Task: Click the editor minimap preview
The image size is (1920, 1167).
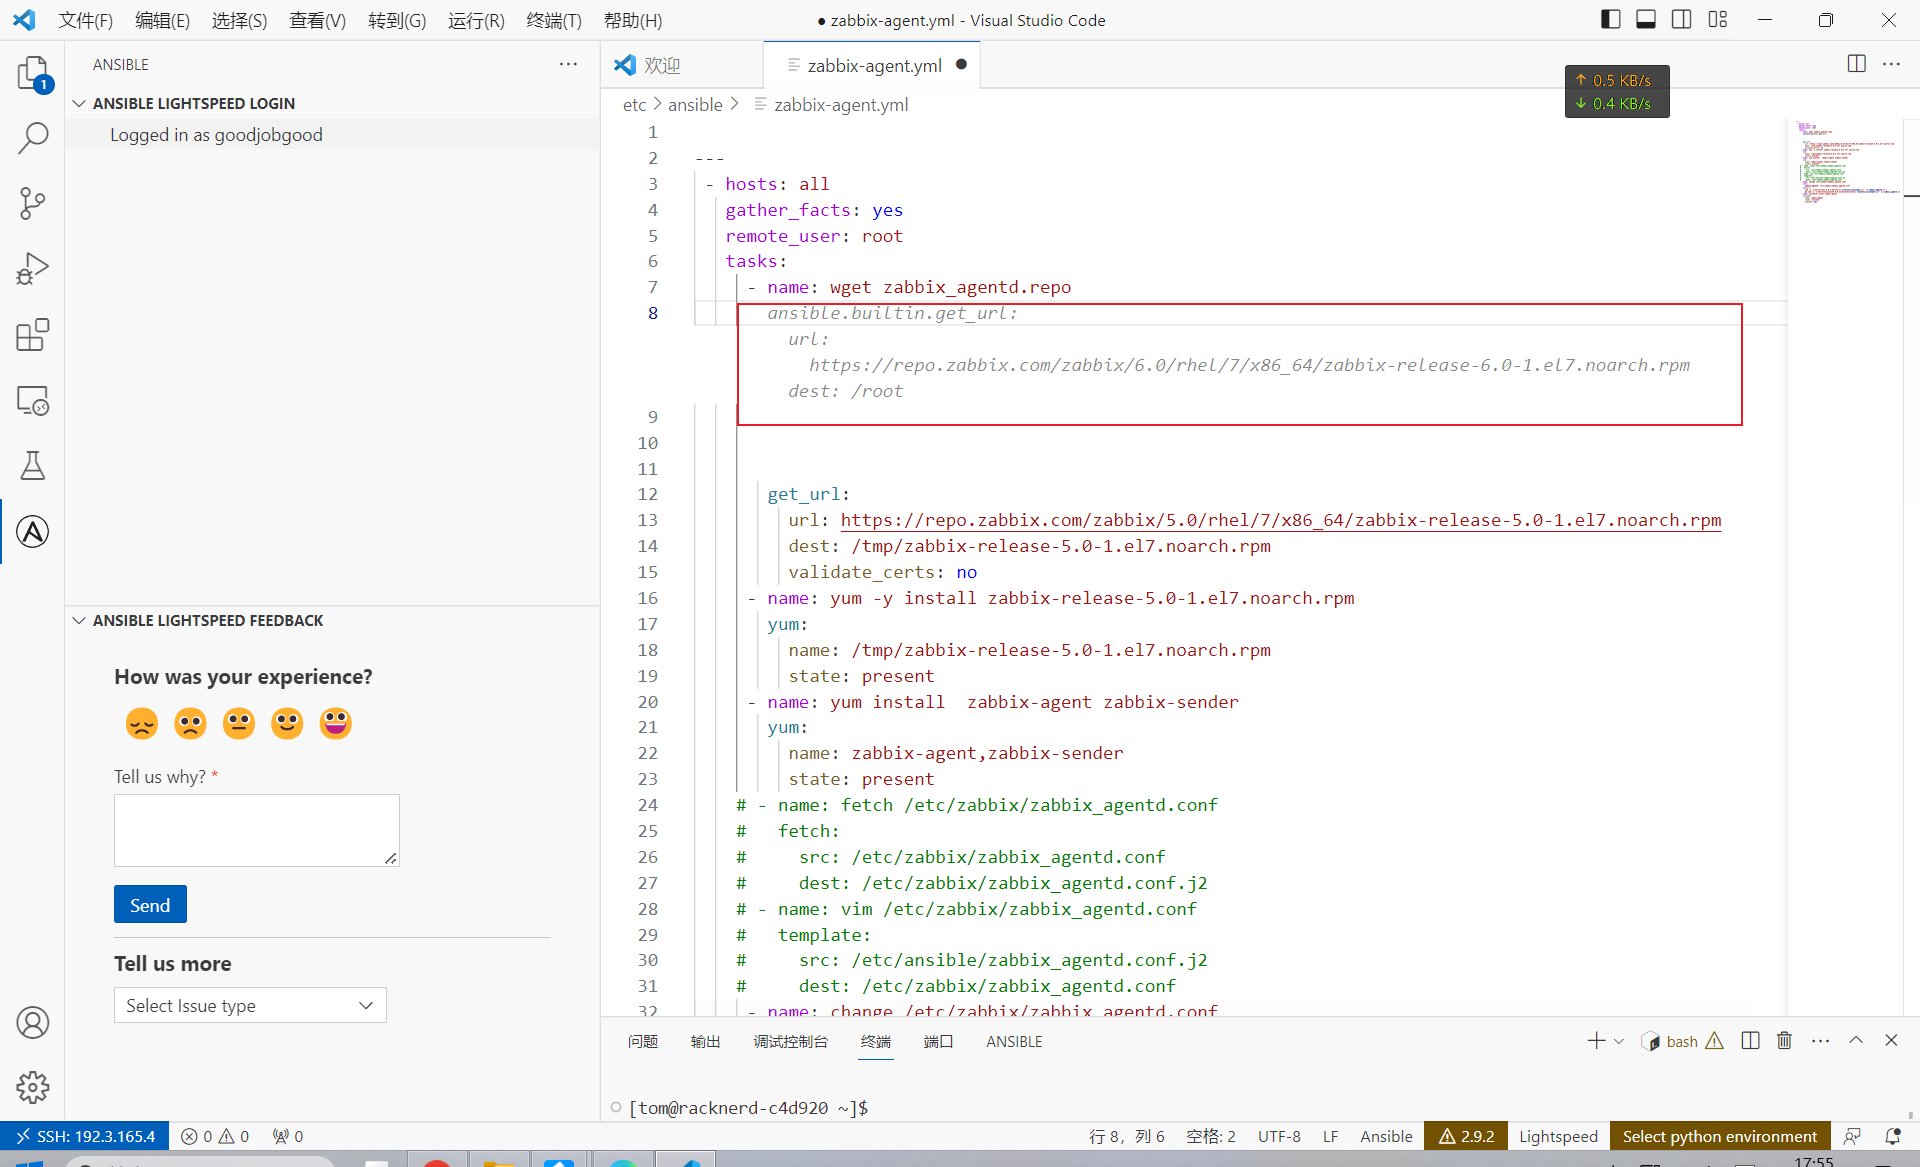Action: point(1848,163)
